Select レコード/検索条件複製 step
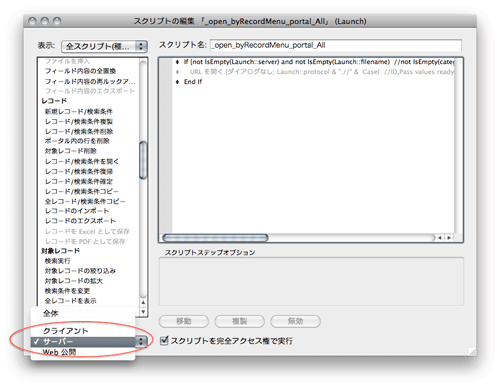500x388 pixels. [x=79, y=121]
